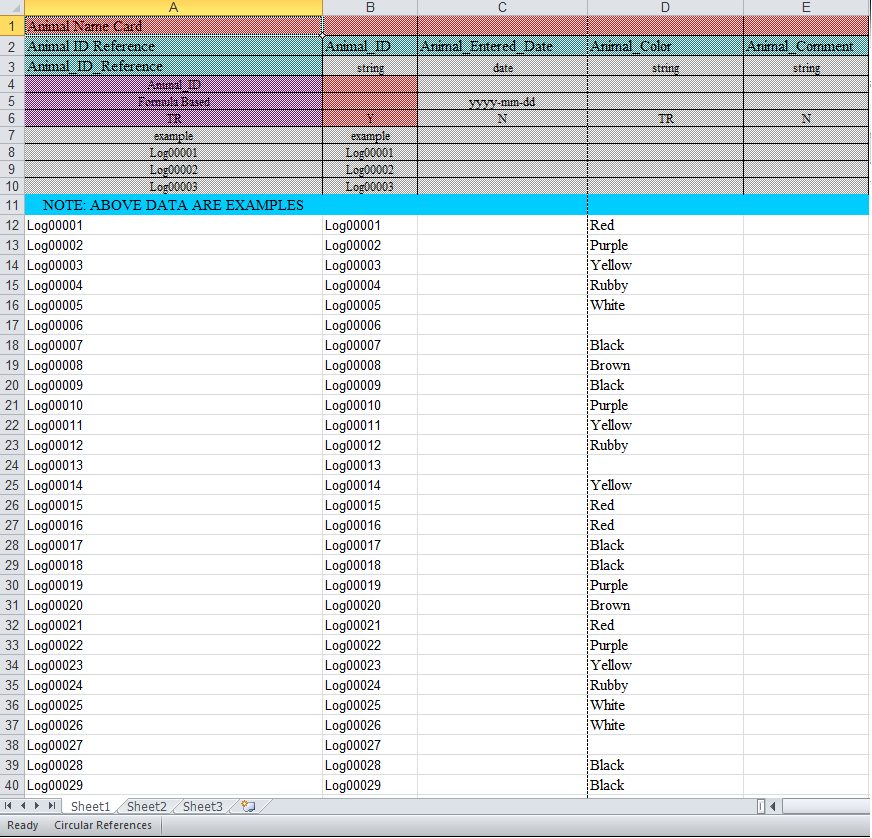Select row 25 header
Image resolution: width=872 pixels, height=838 pixels.
[x=12, y=485]
